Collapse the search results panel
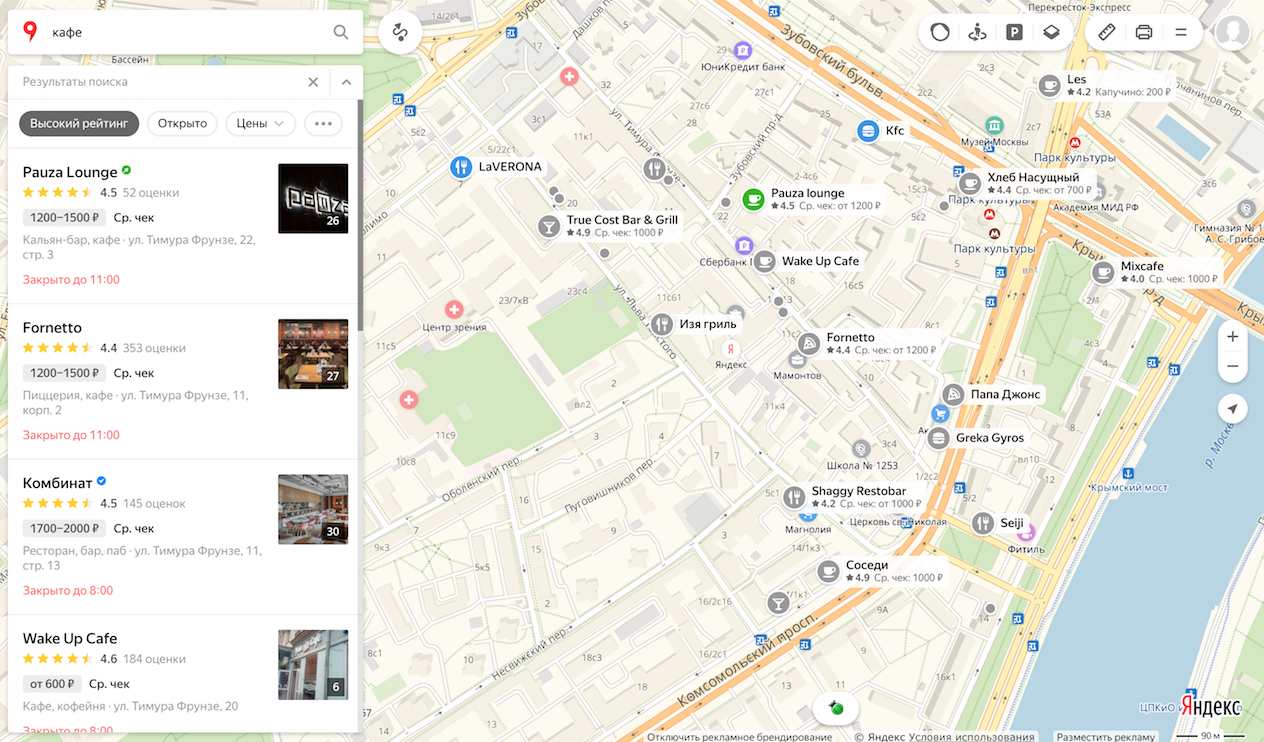 (x=346, y=82)
